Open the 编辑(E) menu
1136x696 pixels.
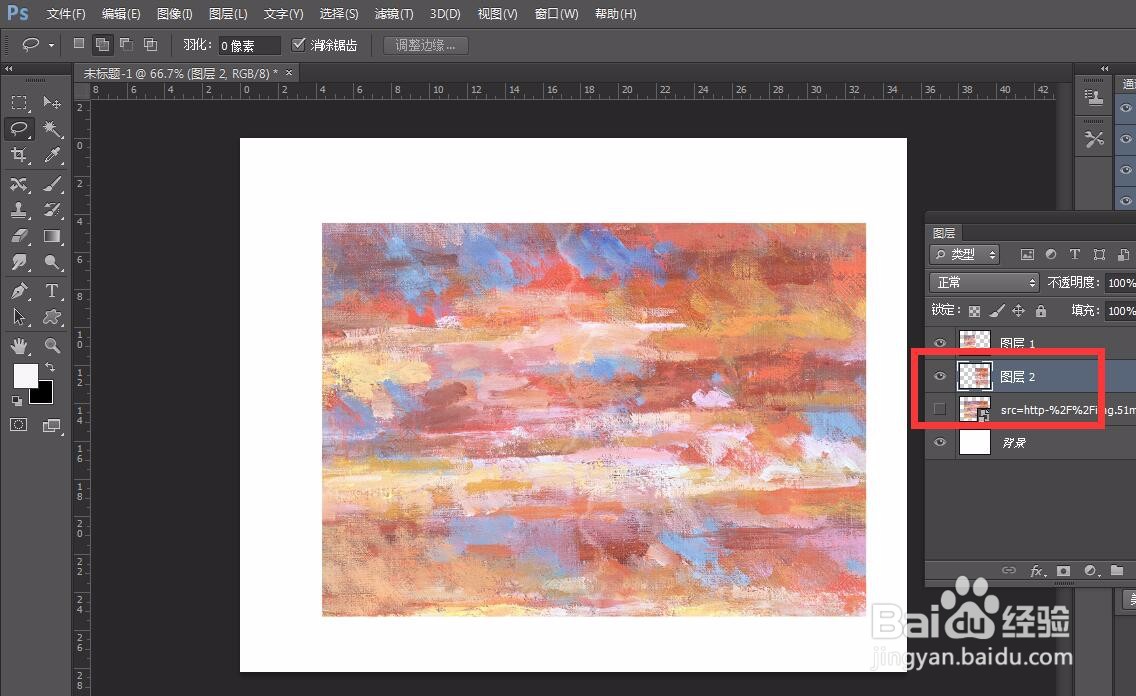121,14
